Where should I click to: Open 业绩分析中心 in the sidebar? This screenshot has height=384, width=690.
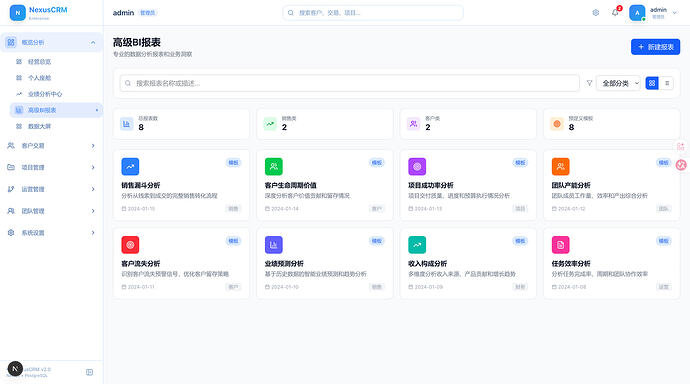(56, 94)
